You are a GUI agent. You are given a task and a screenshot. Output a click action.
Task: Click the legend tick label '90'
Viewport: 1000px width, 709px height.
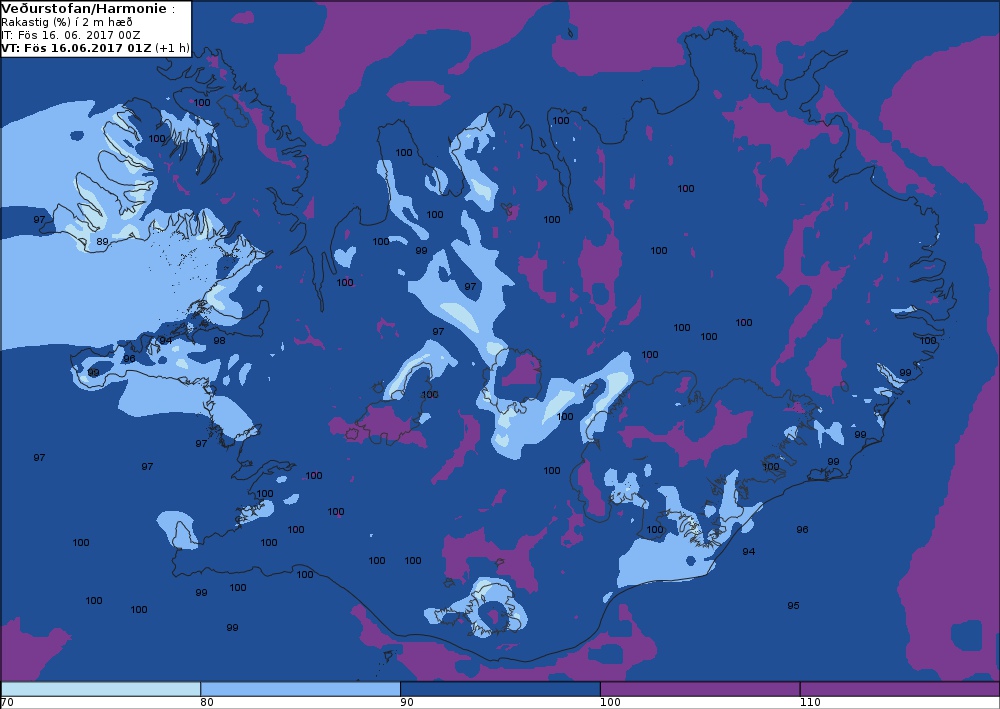pos(407,703)
